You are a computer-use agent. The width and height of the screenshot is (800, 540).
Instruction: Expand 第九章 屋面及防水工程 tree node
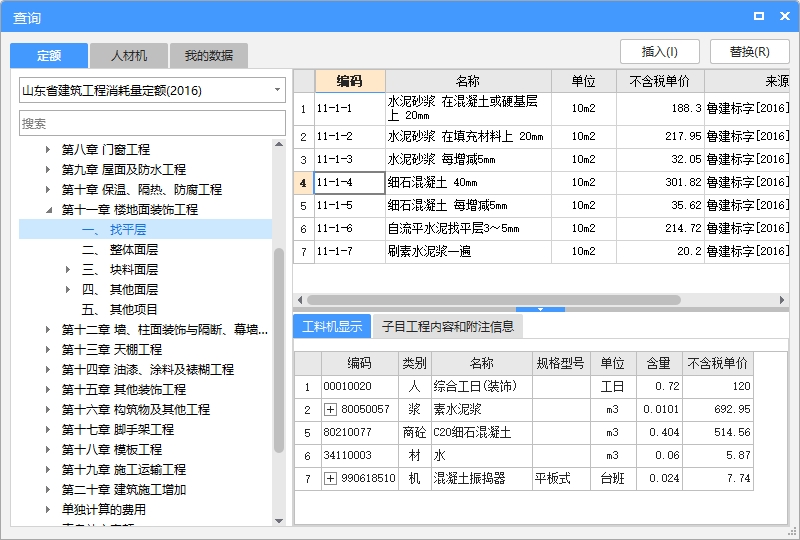point(48,169)
